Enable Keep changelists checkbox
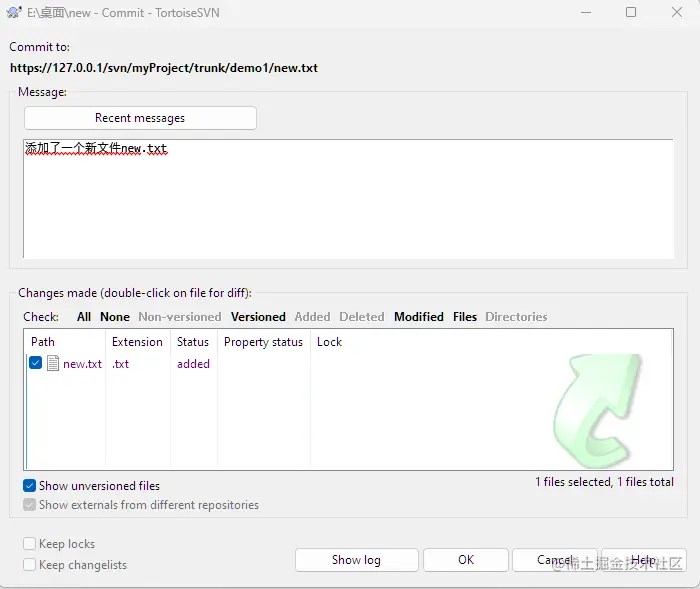 tap(29, 564)
